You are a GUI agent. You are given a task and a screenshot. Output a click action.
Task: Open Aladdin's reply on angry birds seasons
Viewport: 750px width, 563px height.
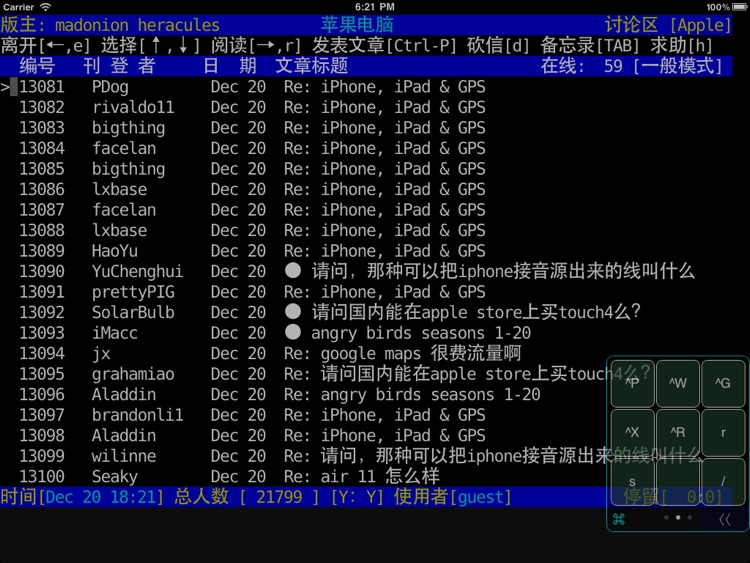[x=366, y=395]
